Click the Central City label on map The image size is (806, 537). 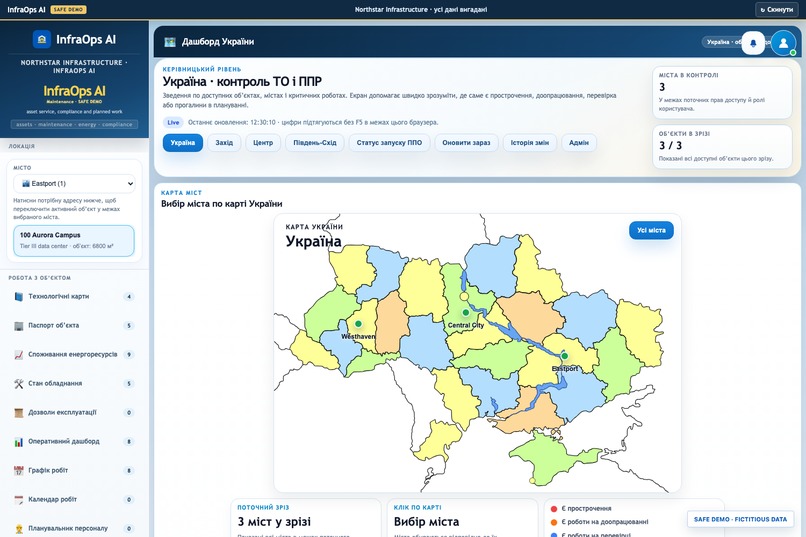coord(466,325)
